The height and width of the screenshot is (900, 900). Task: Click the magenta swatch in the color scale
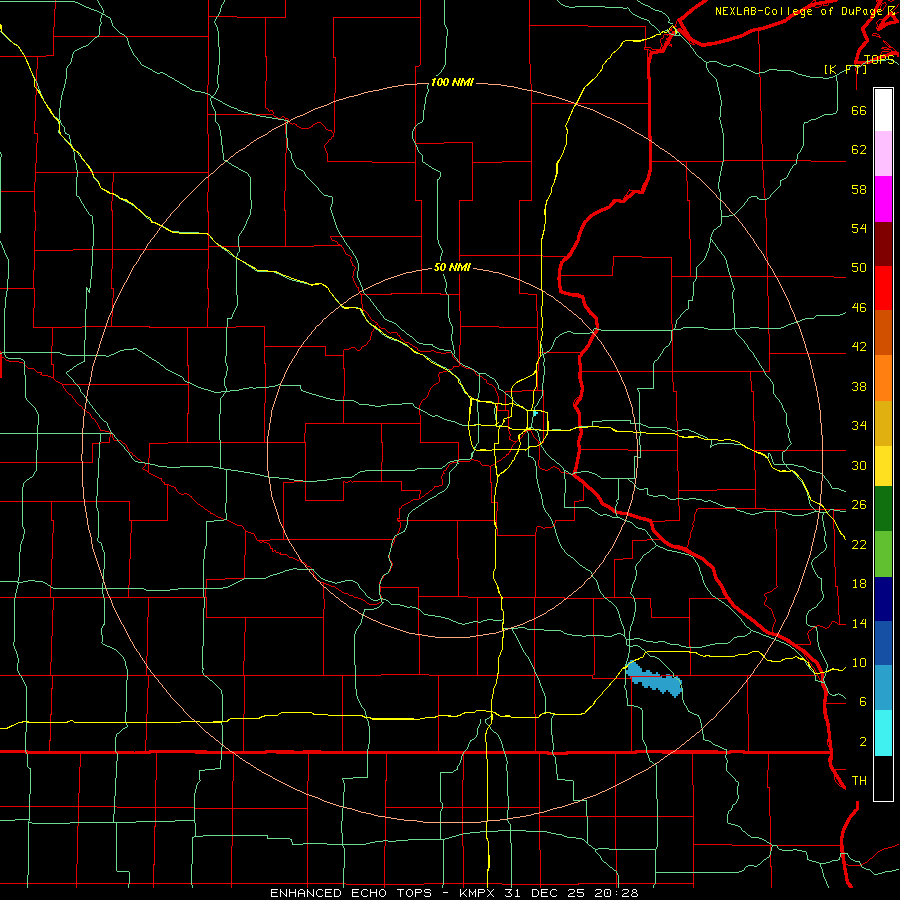883,199
